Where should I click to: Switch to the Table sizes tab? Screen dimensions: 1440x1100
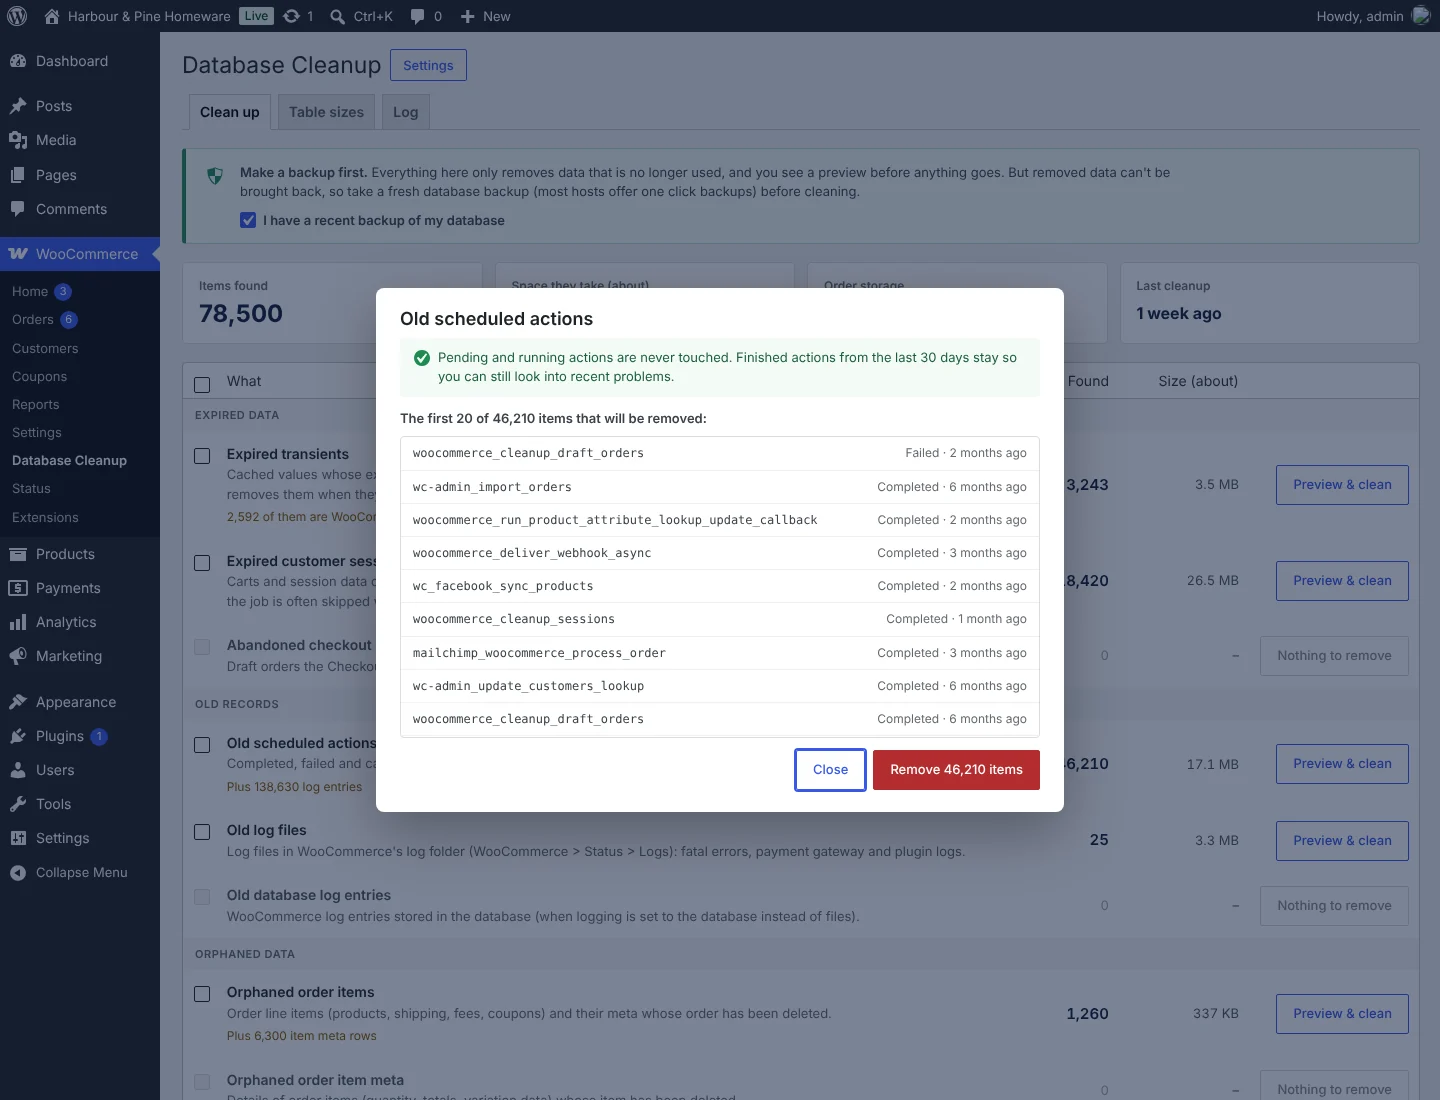(x=326, y=112)
